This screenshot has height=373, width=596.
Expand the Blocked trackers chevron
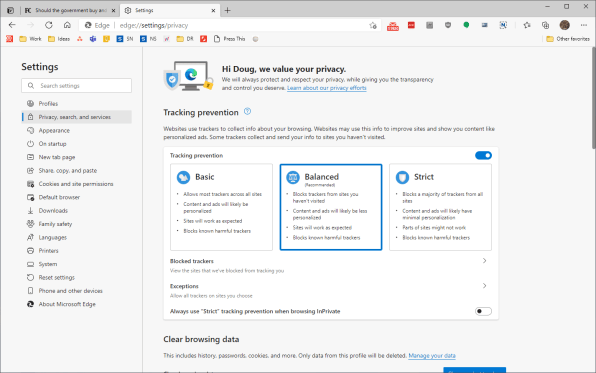(x=484, y=261)
